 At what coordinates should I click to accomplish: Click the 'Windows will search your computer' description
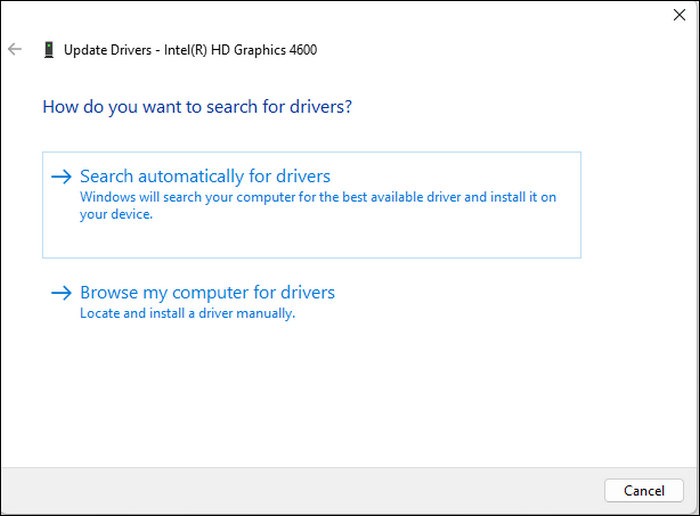tap(317, 198)
